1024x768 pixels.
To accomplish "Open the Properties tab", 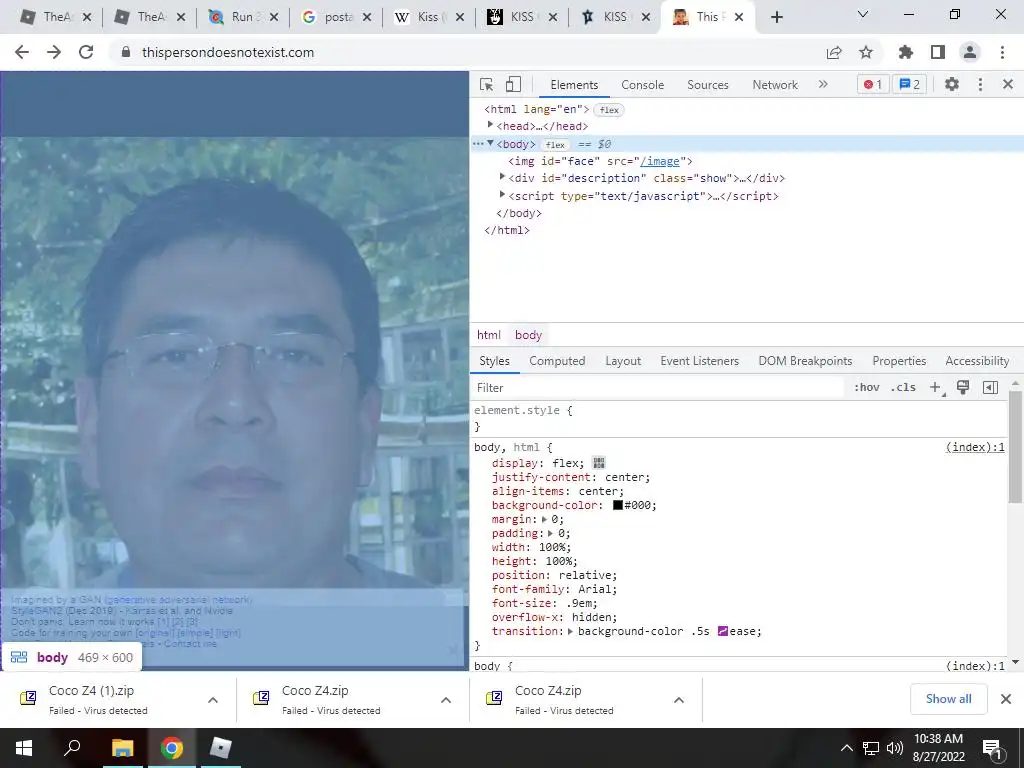I will [899, 360].
